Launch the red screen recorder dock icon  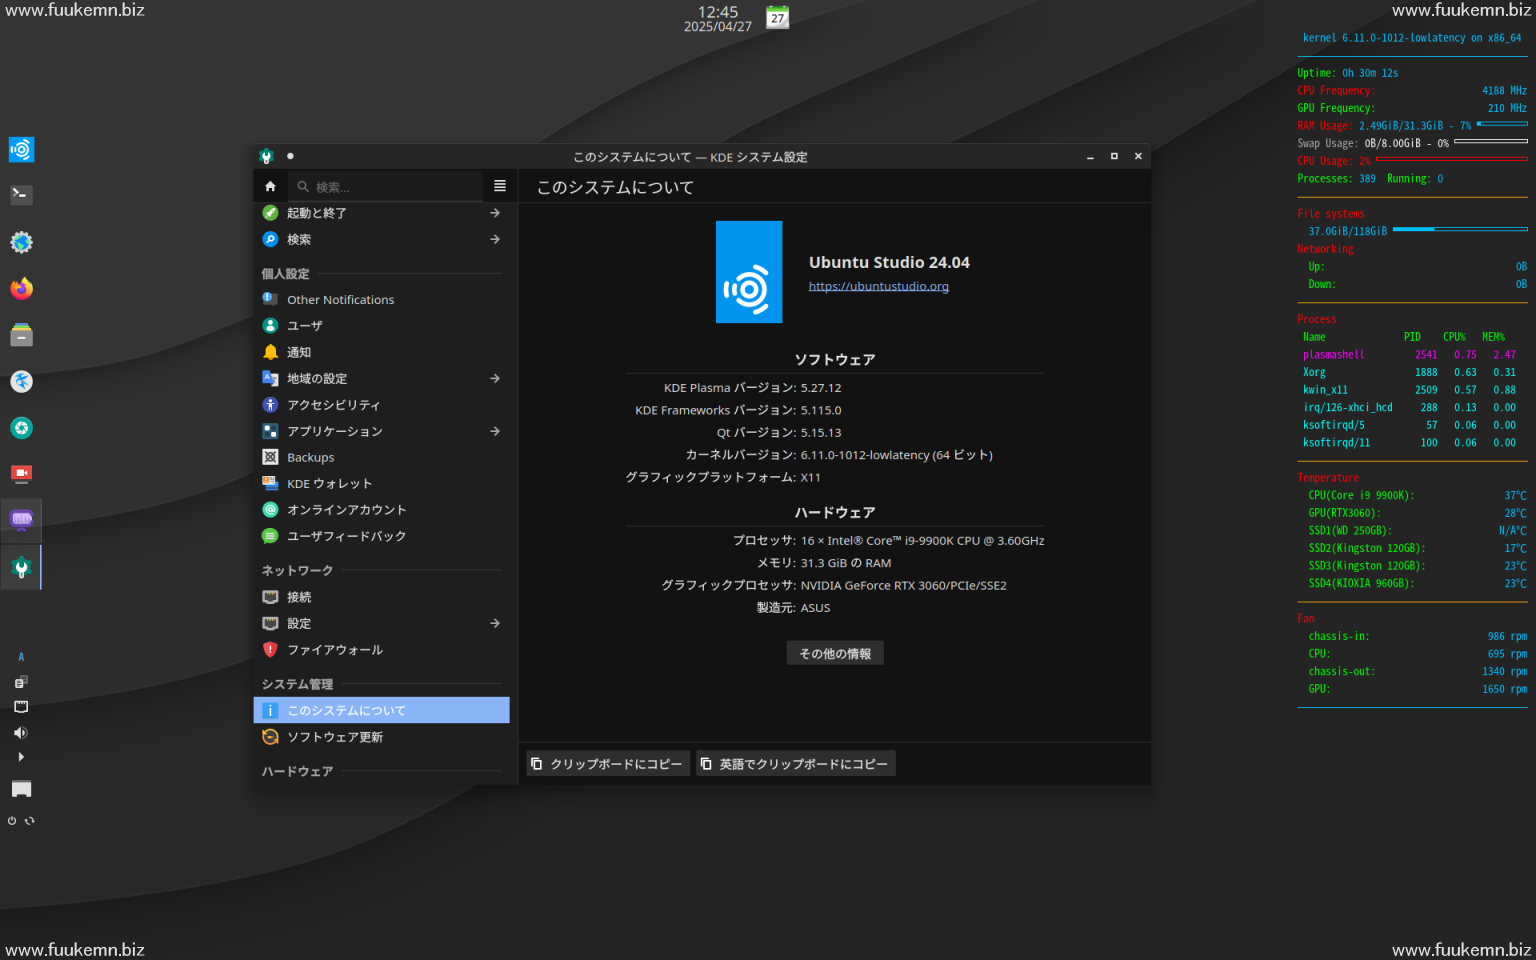[x=21, y=474]
